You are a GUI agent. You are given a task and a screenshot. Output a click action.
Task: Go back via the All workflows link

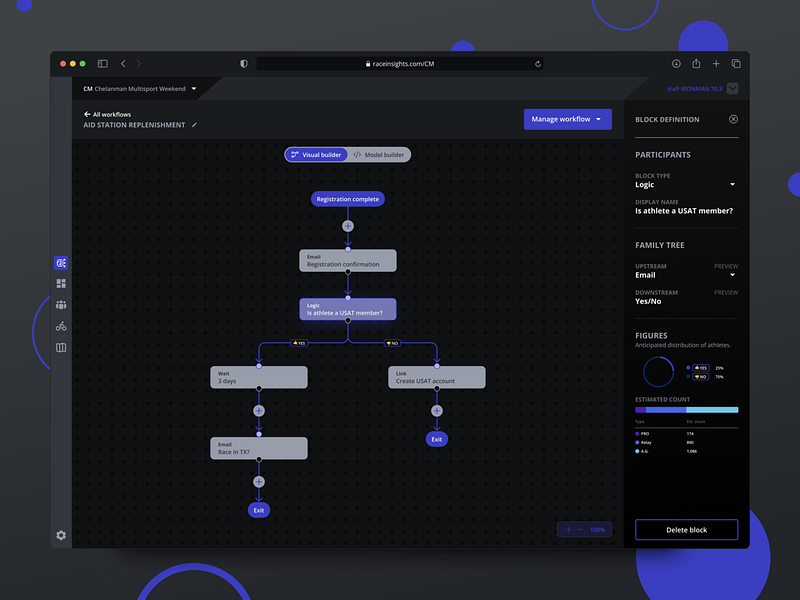point(106,114)
